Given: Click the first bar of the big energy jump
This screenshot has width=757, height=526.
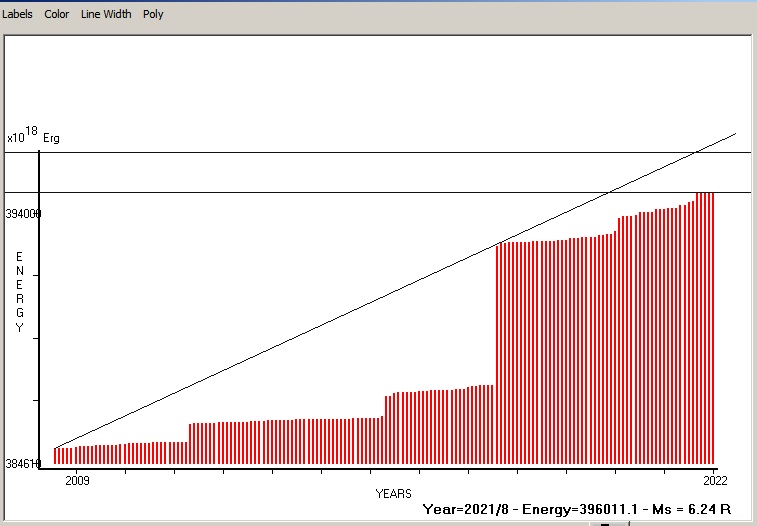Looking at the screenshot, I should [x=498, y=354].
